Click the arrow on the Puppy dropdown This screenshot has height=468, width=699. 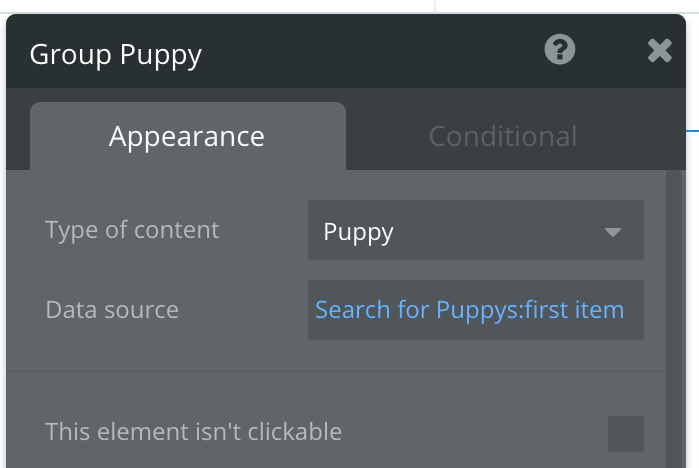coord(613,232)
